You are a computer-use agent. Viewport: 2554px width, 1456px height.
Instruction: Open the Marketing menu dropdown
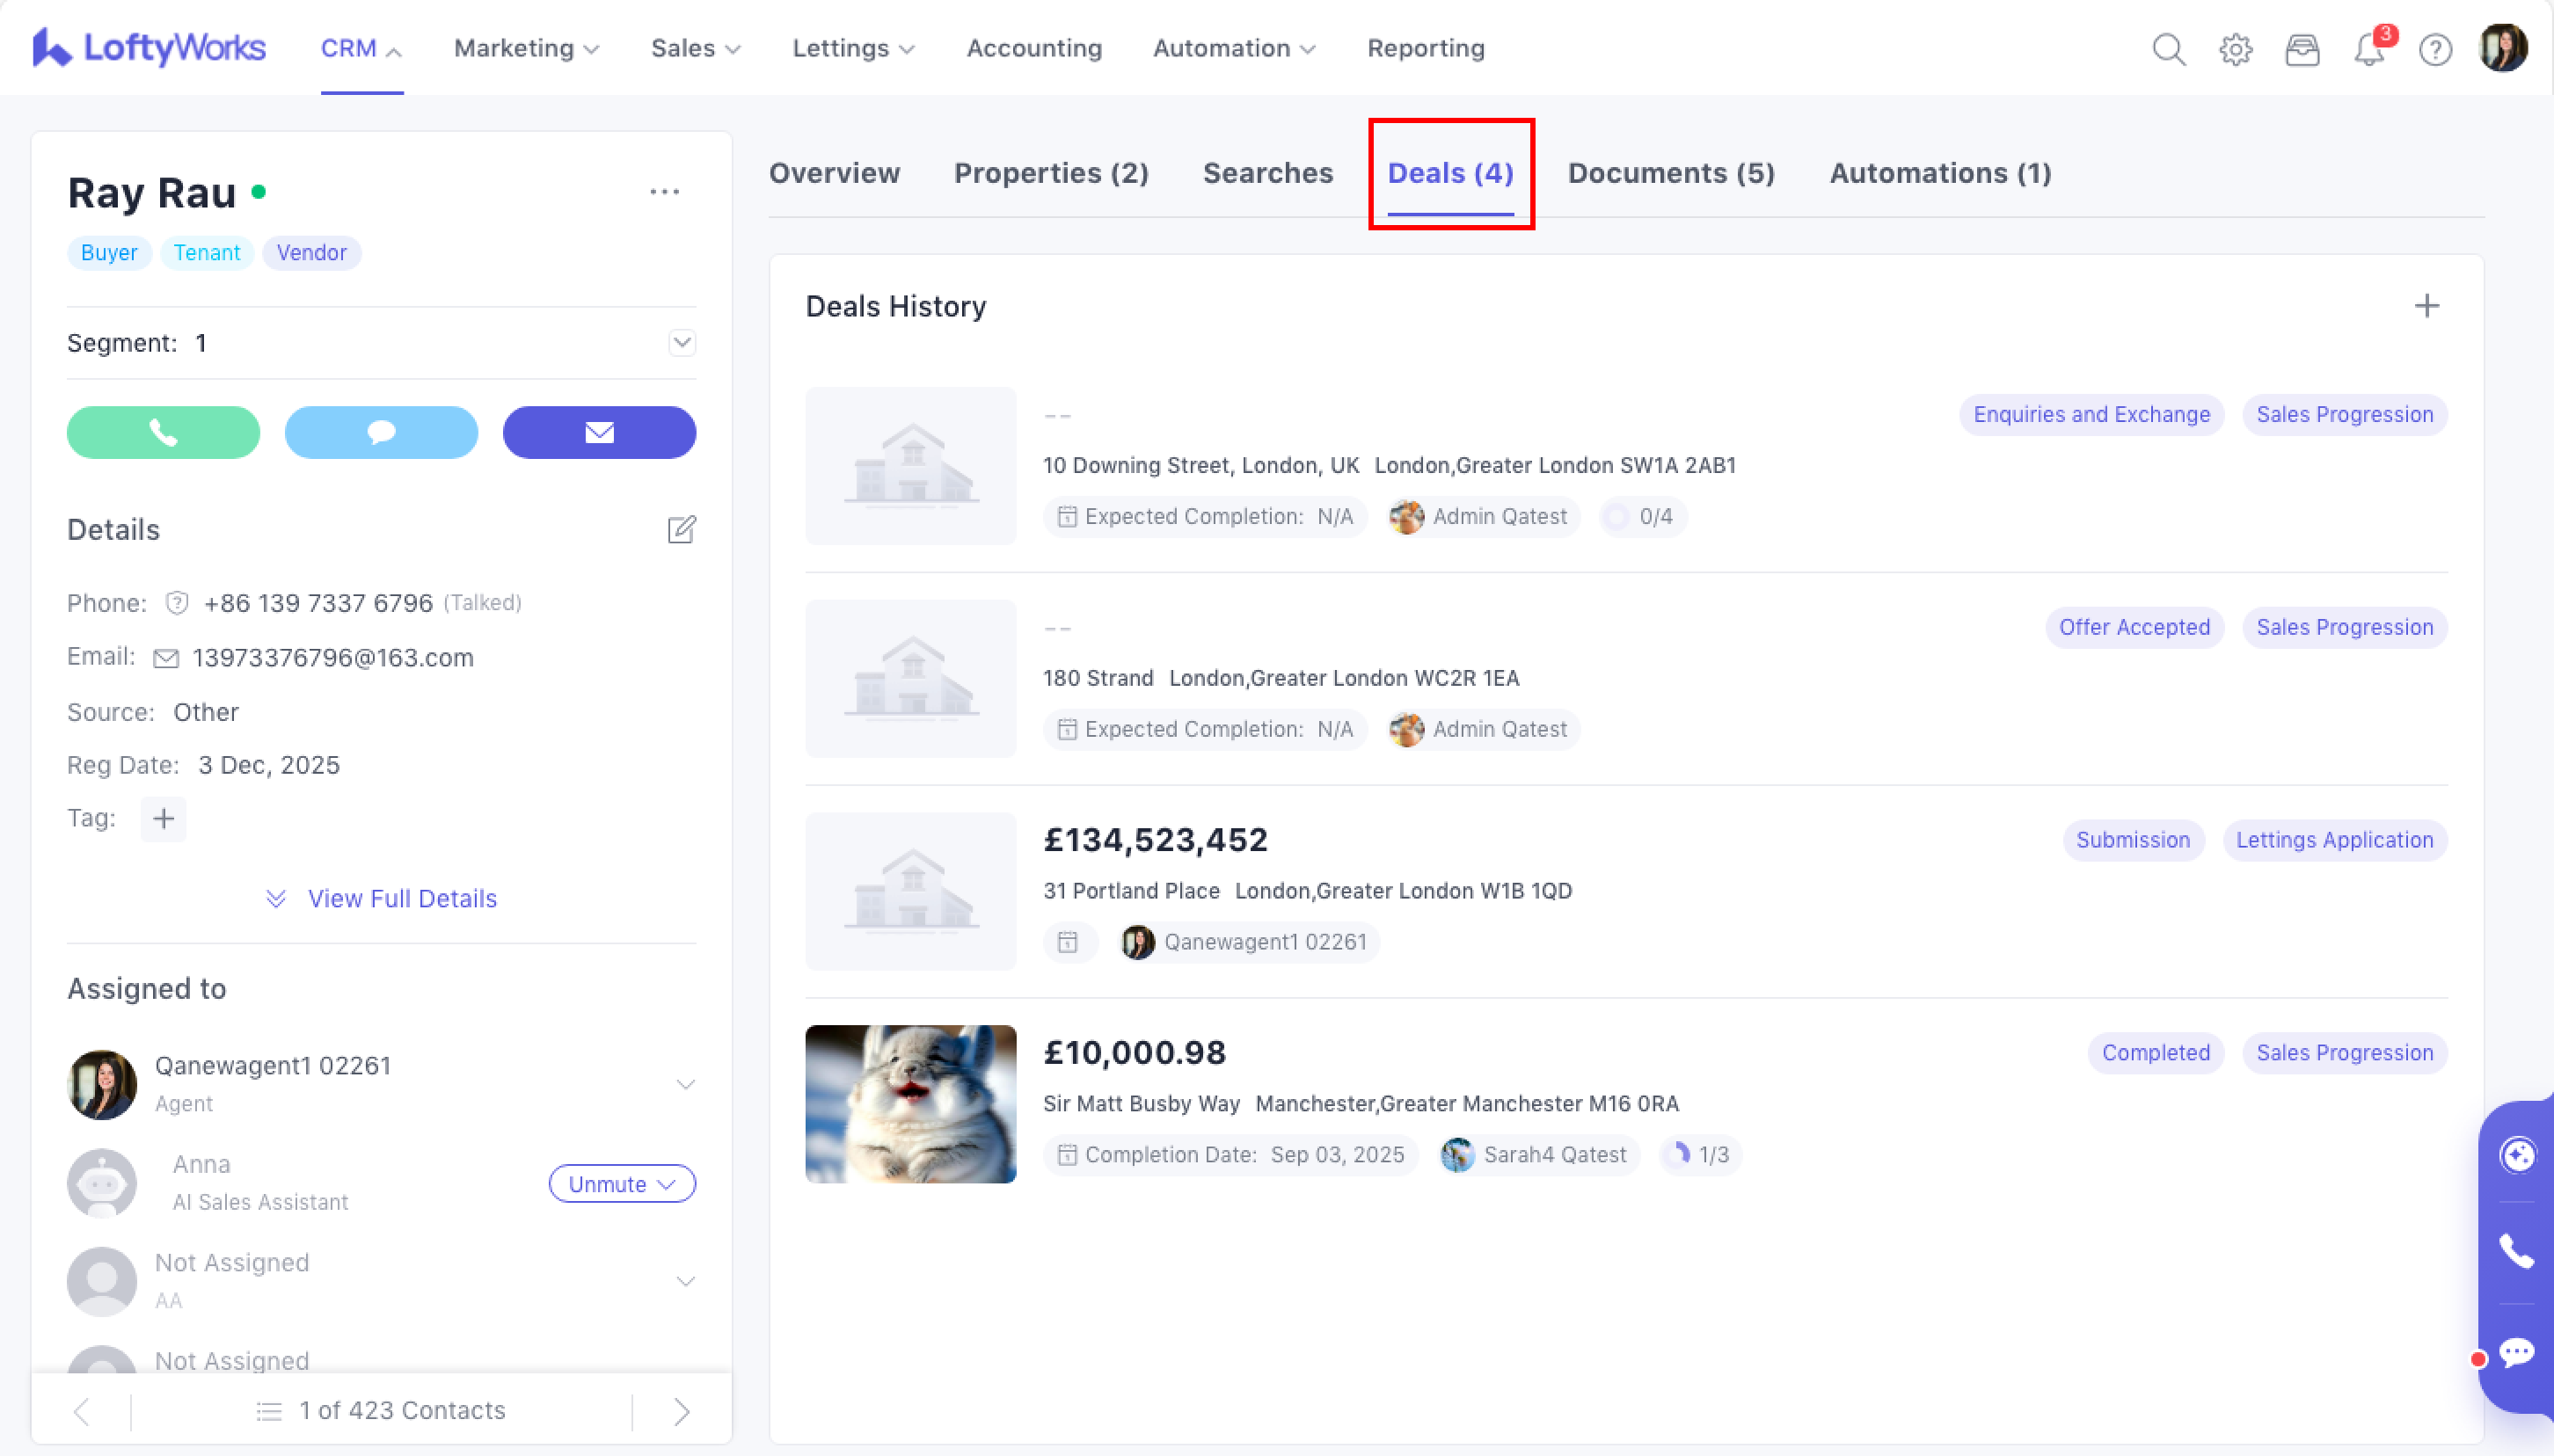526,49
